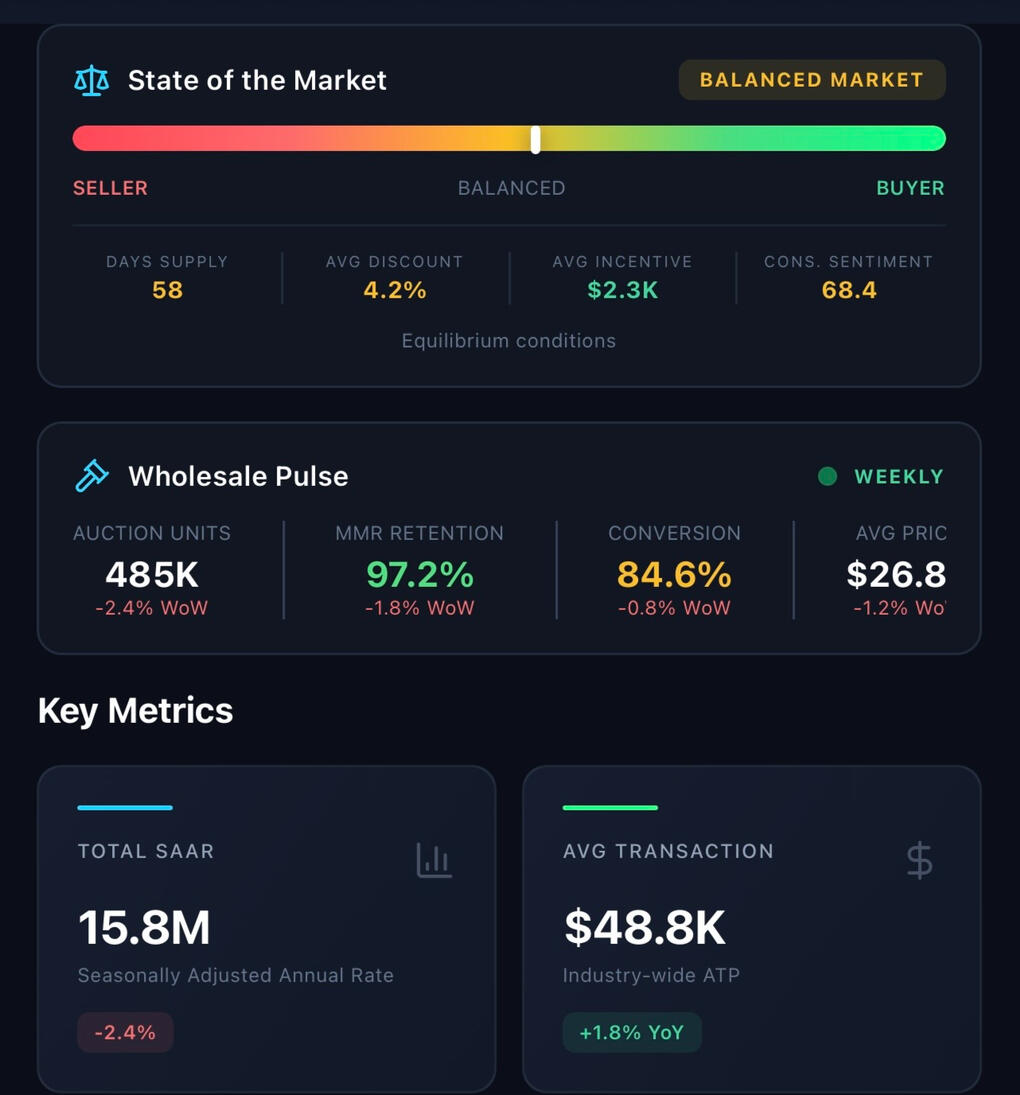The width and height of the screenshot is (1020, 1095).
Task: Open the Avg Price $26.8 stat
Action: click(897, 572)
